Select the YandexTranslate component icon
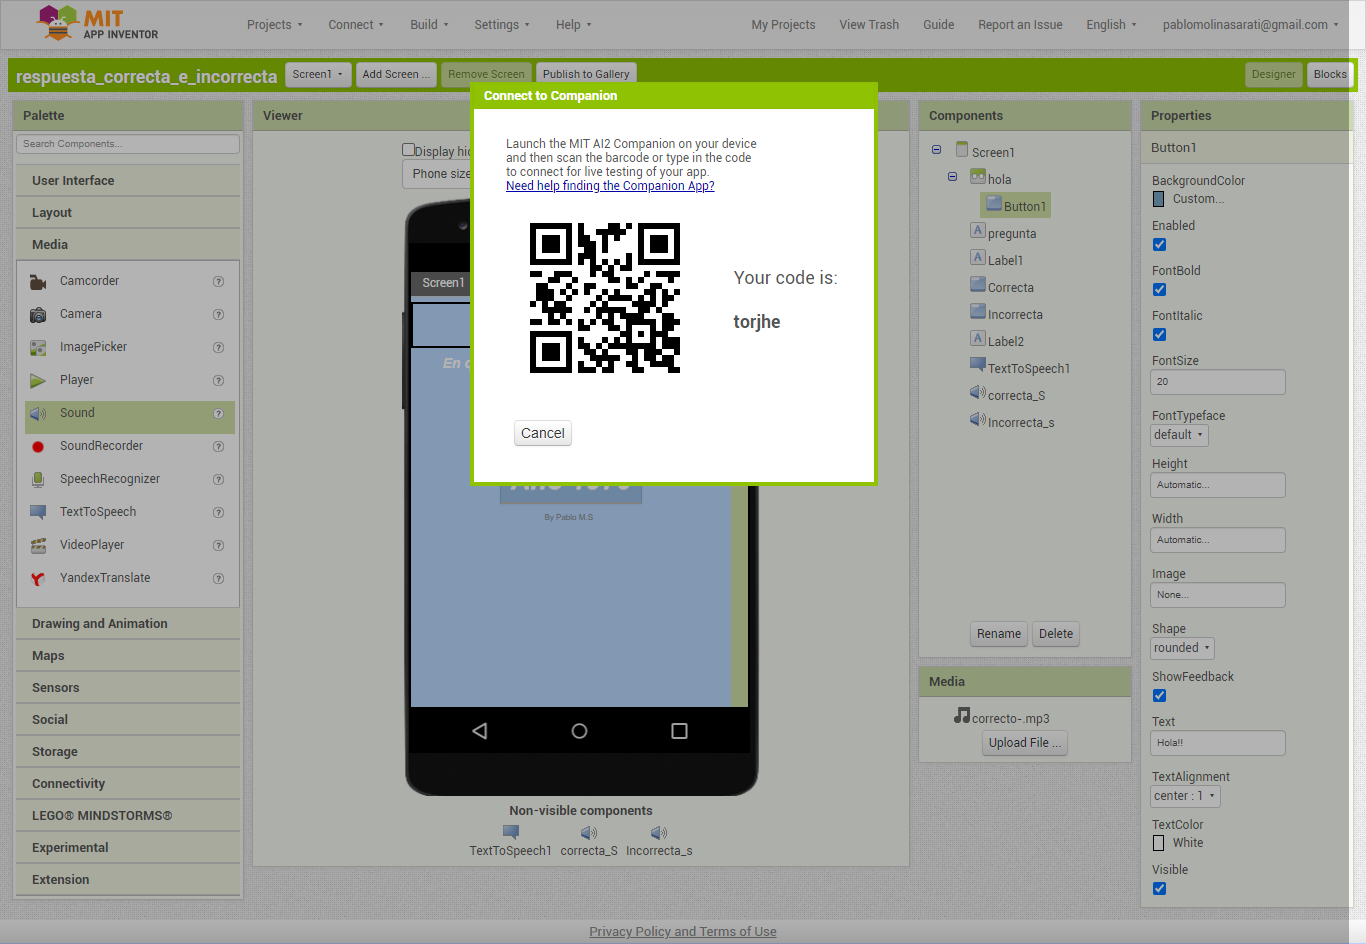 (x=38, y=579)
